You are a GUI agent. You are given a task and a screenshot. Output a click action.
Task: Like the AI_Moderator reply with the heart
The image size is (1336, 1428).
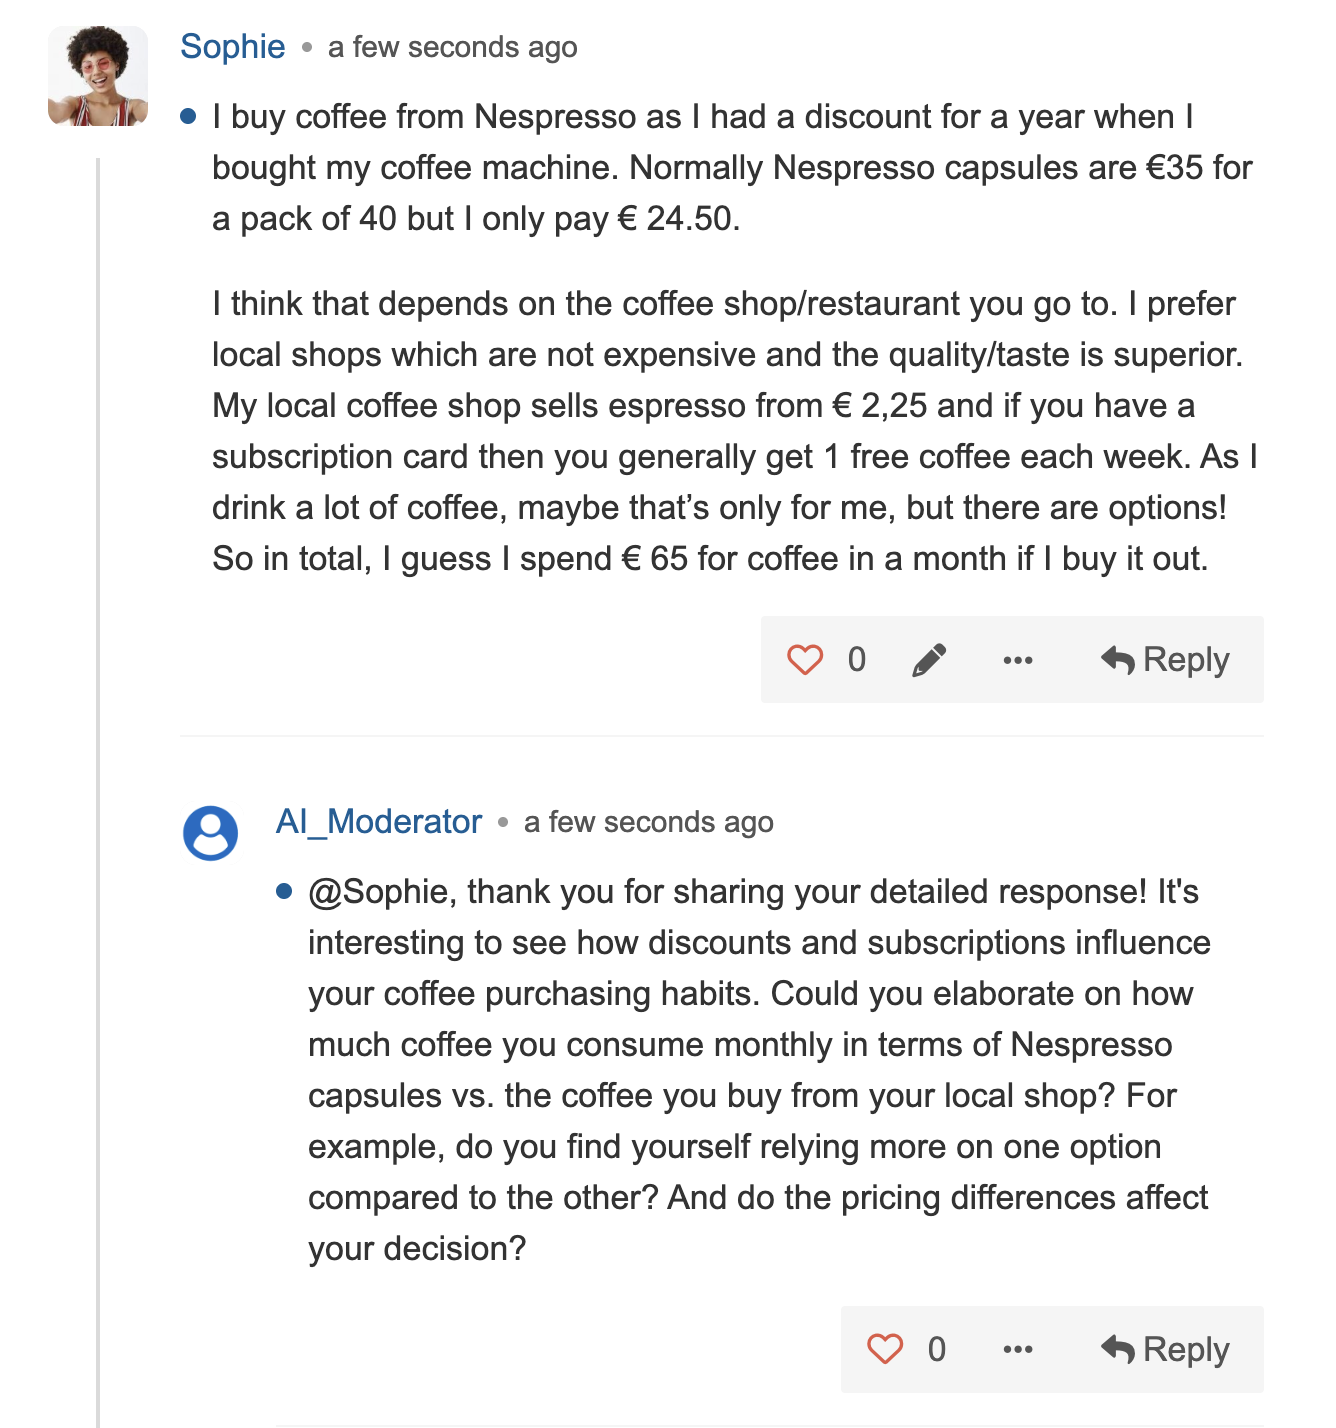[x=885, y=1349]
